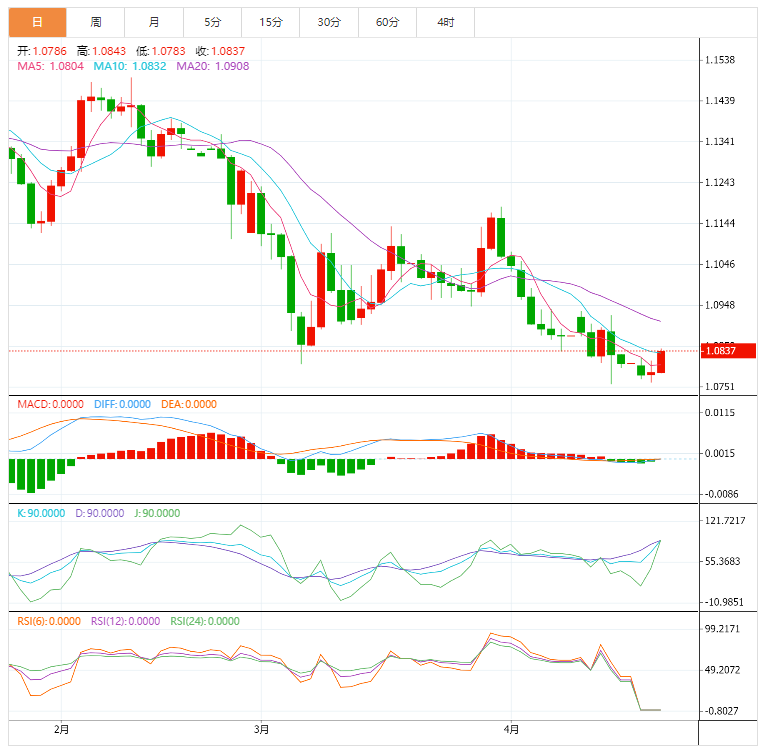This screenshot has height=754, width=765.
Task: Open the 4时 timeframe tab
Action: coord(445,22)
